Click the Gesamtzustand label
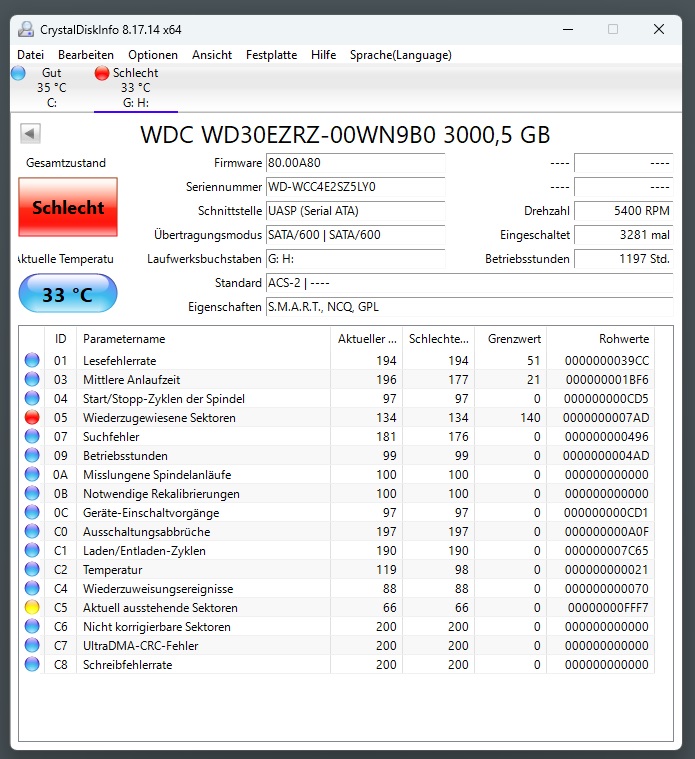This screenshot has height=759, width=695. (x=66, y=163)
